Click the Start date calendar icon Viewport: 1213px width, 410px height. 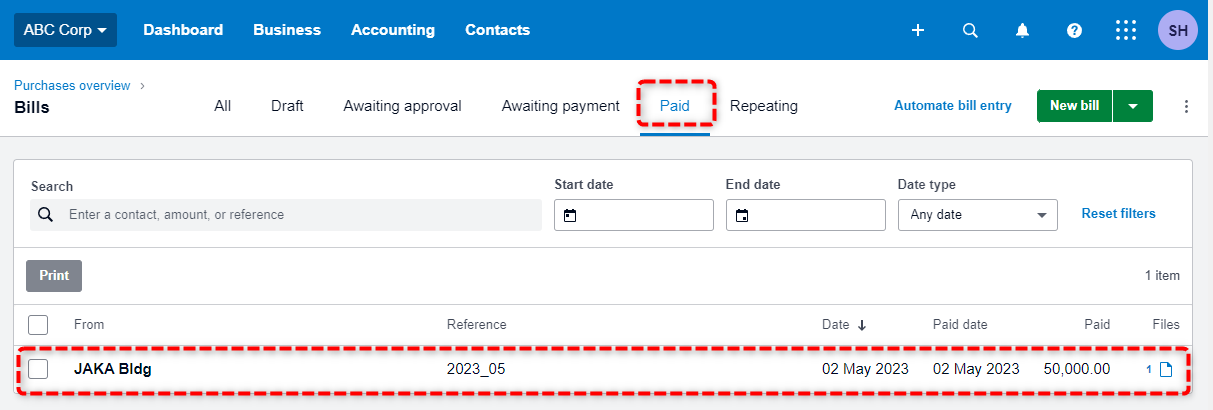[570, 215]
